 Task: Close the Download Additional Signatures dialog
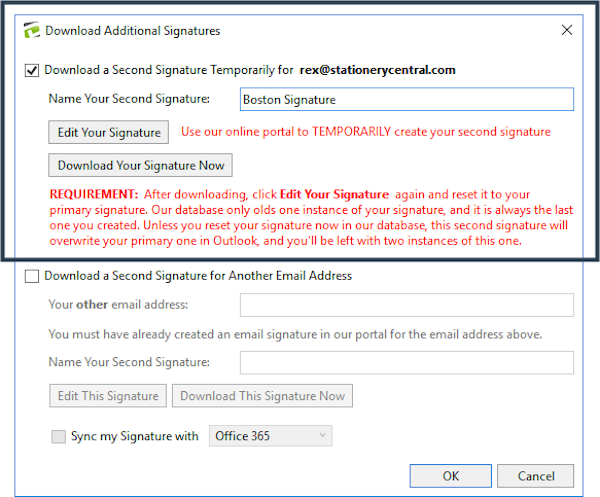(x=567, y=31)
